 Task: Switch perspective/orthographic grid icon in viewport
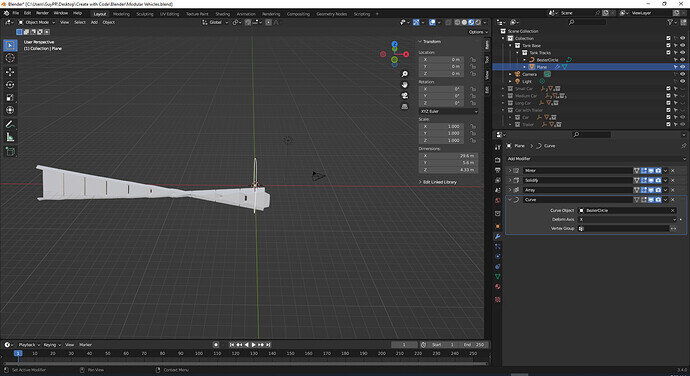coord(404,106)
